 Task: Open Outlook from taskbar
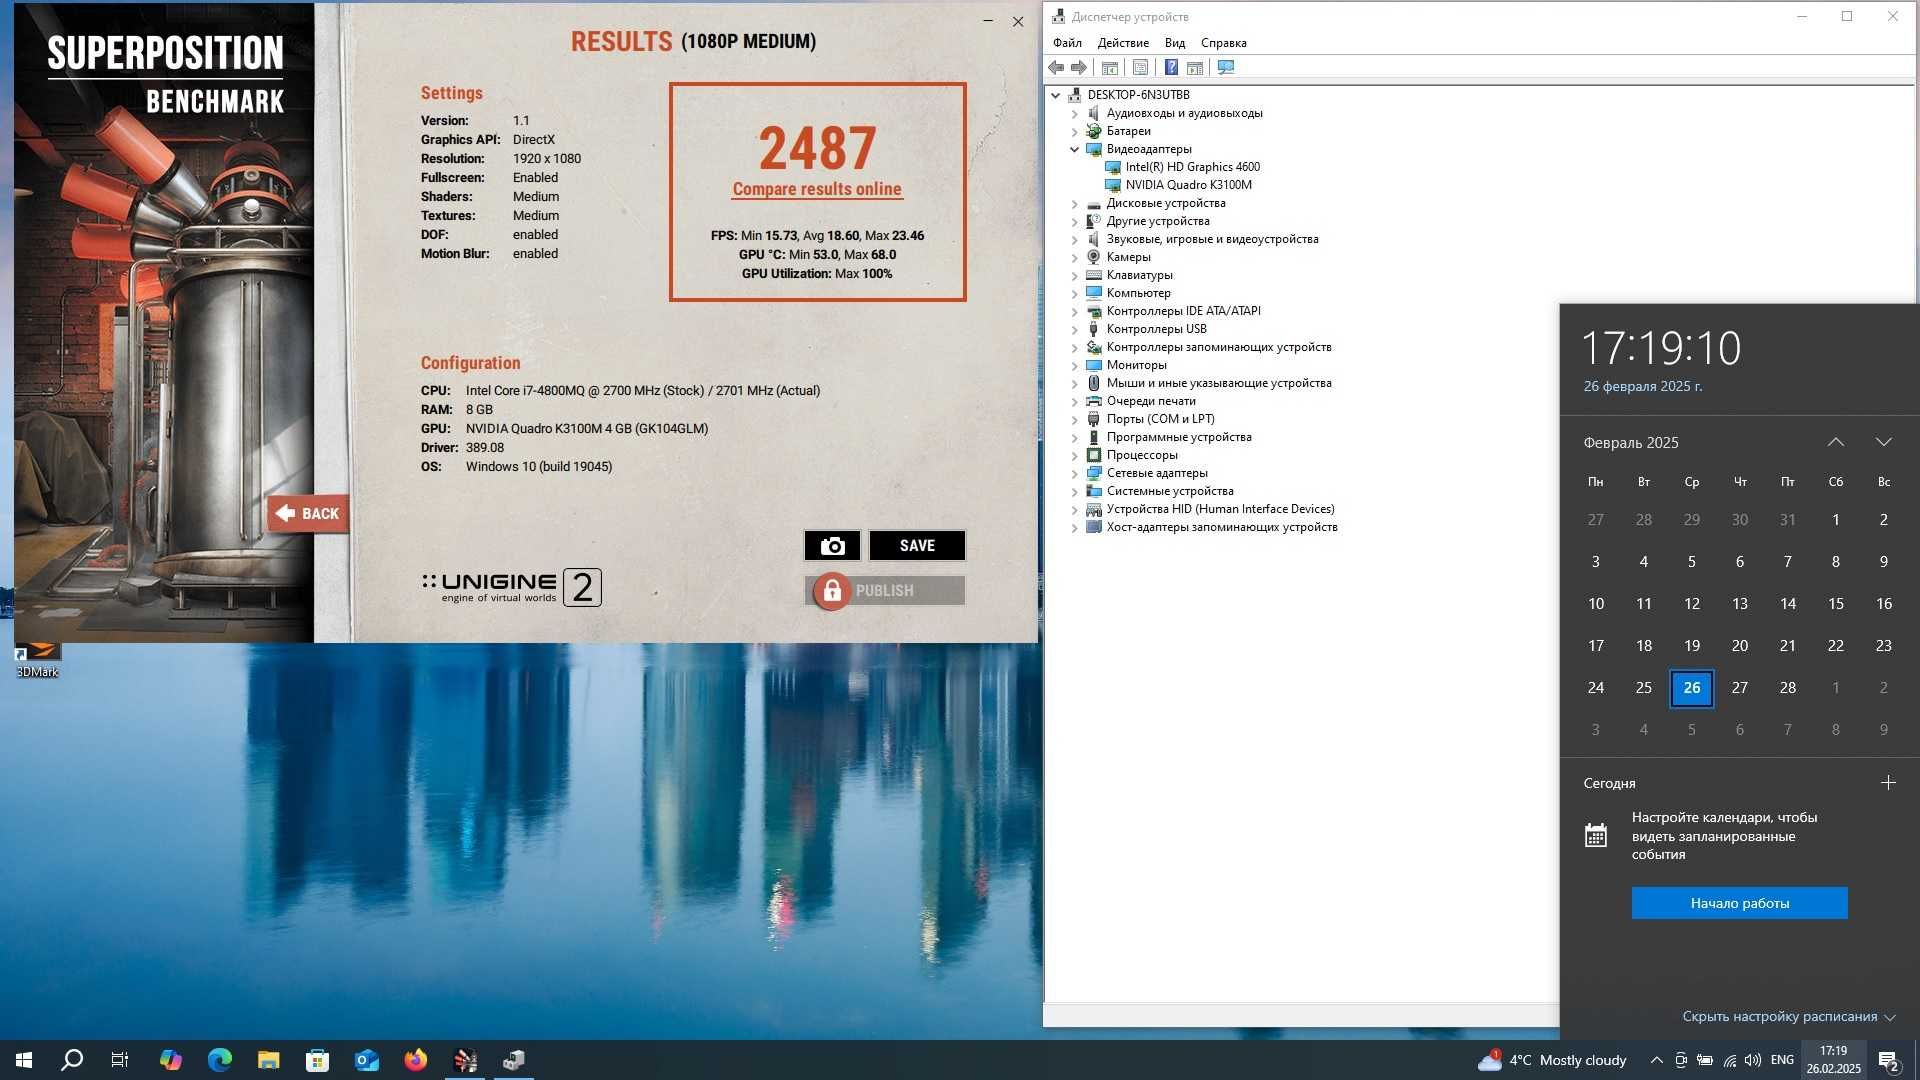coord(366,1060)
